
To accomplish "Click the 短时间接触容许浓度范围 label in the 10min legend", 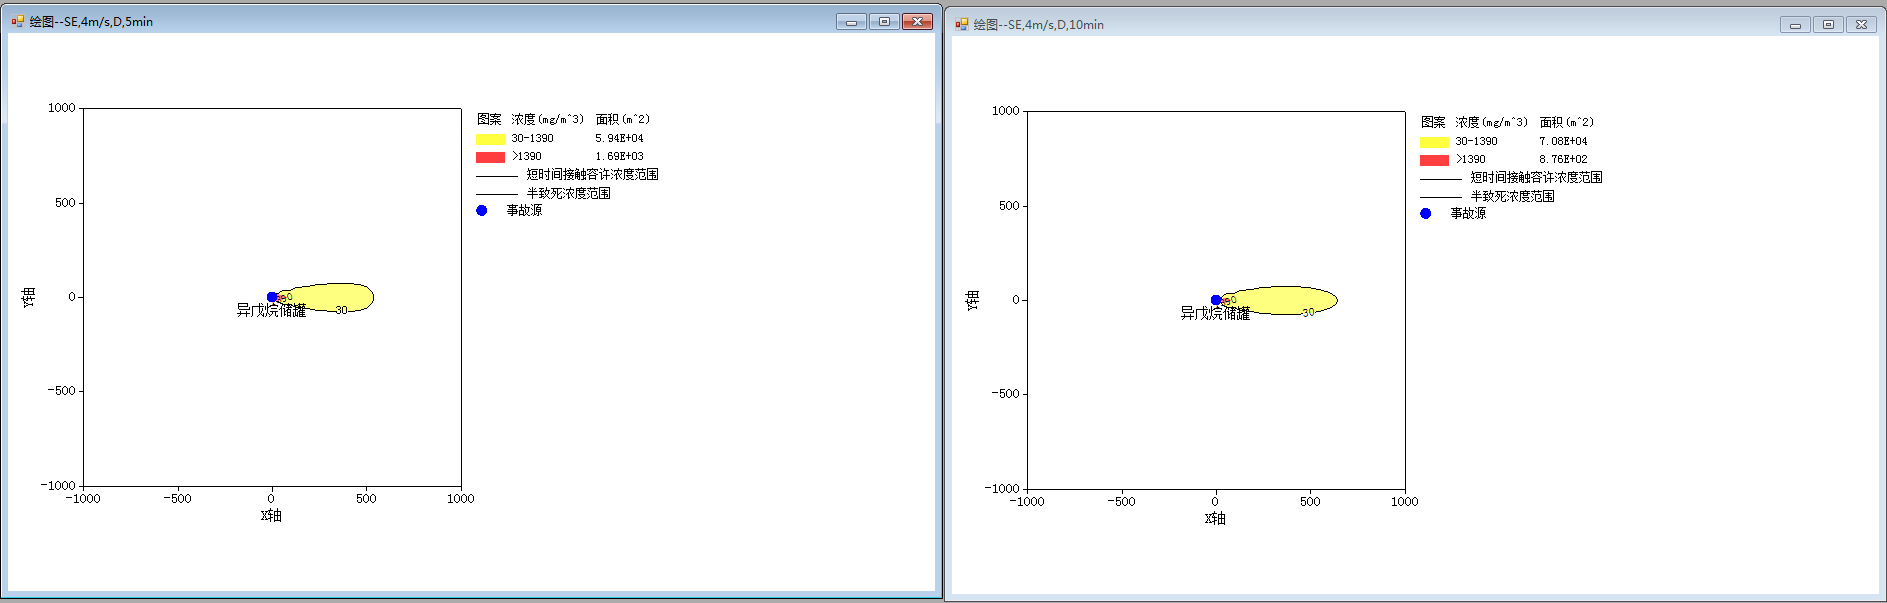I will tap(1536, 177).
